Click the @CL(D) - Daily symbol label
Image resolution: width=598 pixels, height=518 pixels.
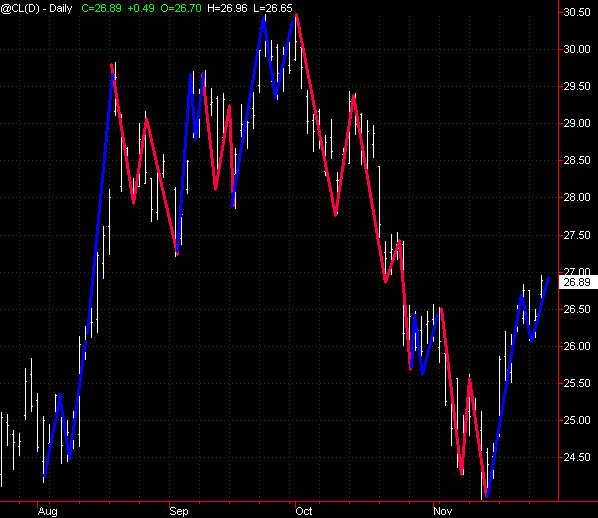[x=37, y=8]
